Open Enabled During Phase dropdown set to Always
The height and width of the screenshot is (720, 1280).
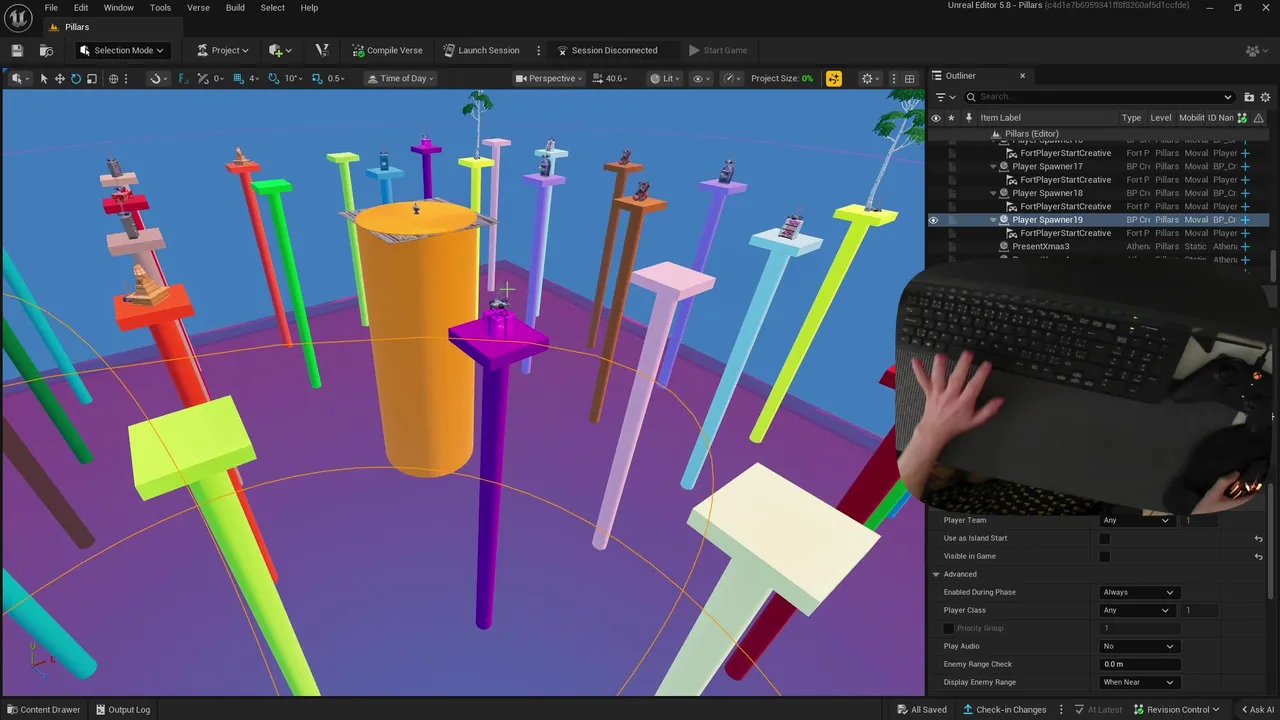coord(1138,592)
